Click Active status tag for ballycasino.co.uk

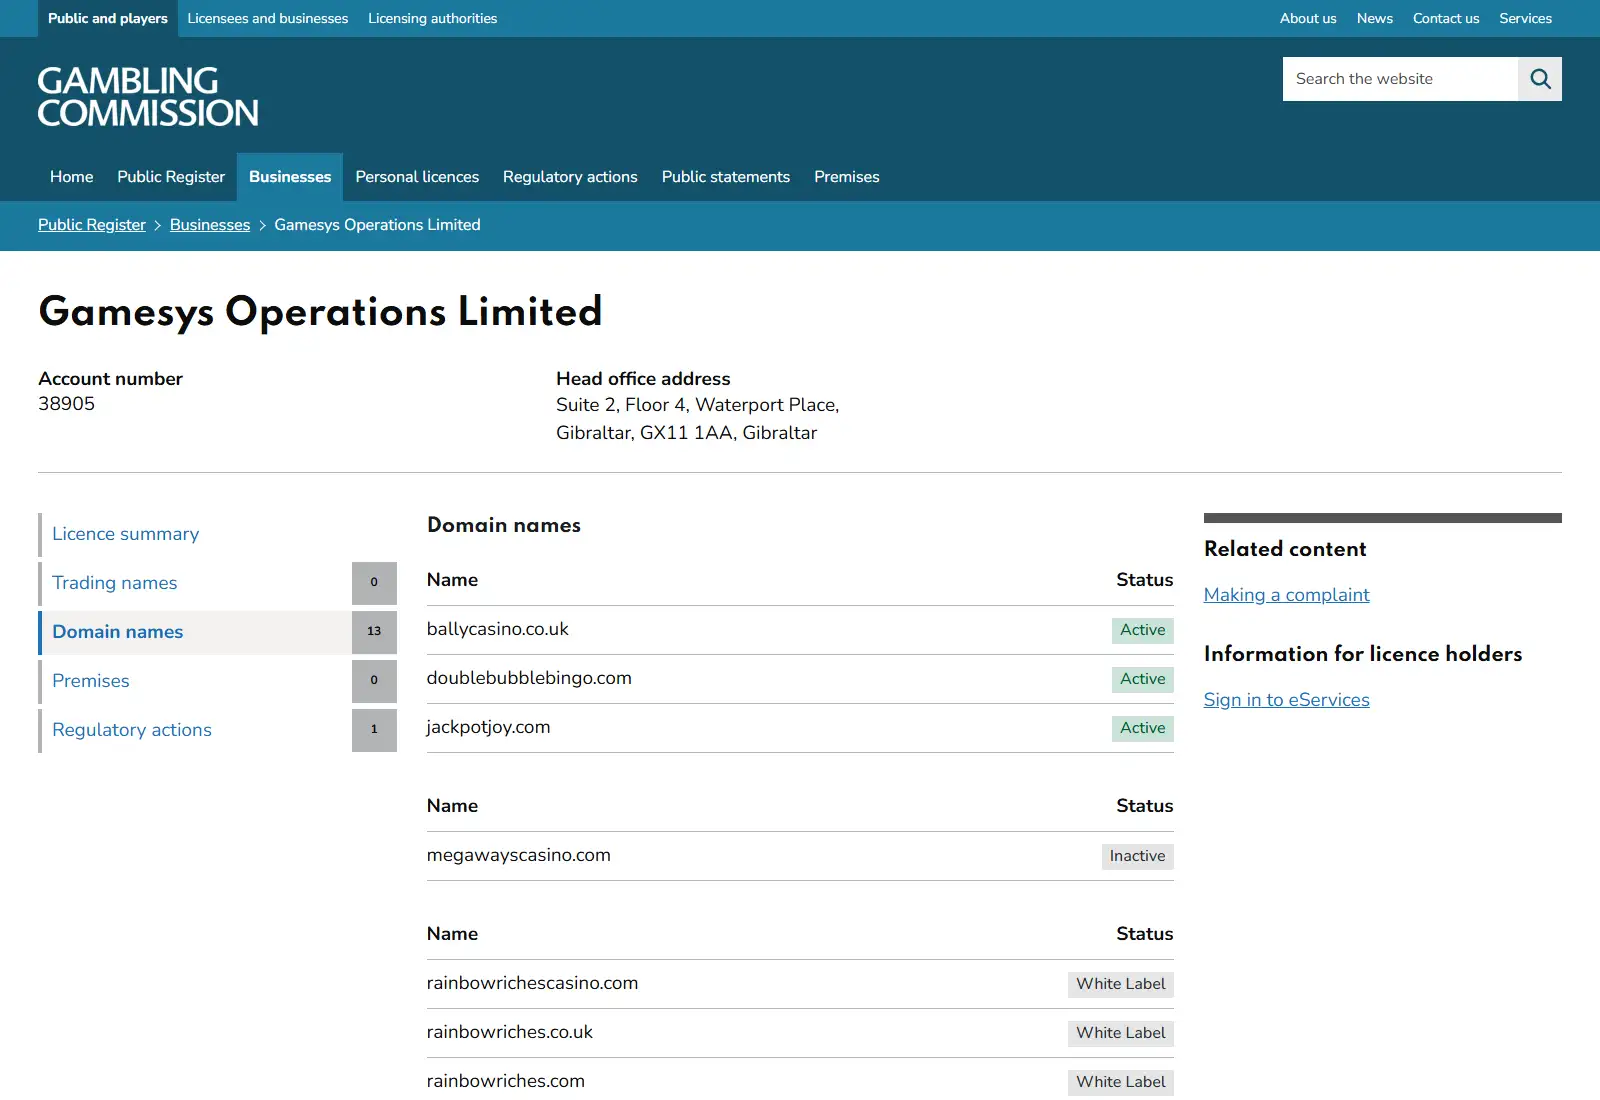1142,630
